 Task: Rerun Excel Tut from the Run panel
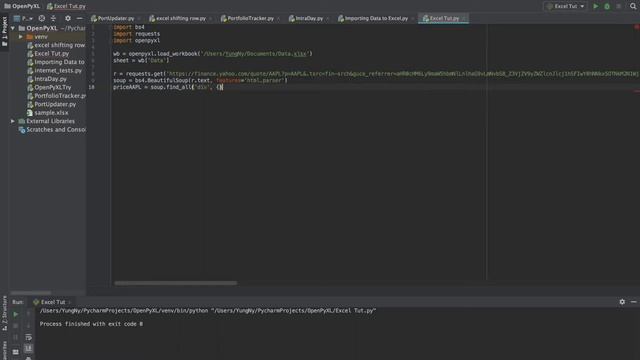[16, 314]
